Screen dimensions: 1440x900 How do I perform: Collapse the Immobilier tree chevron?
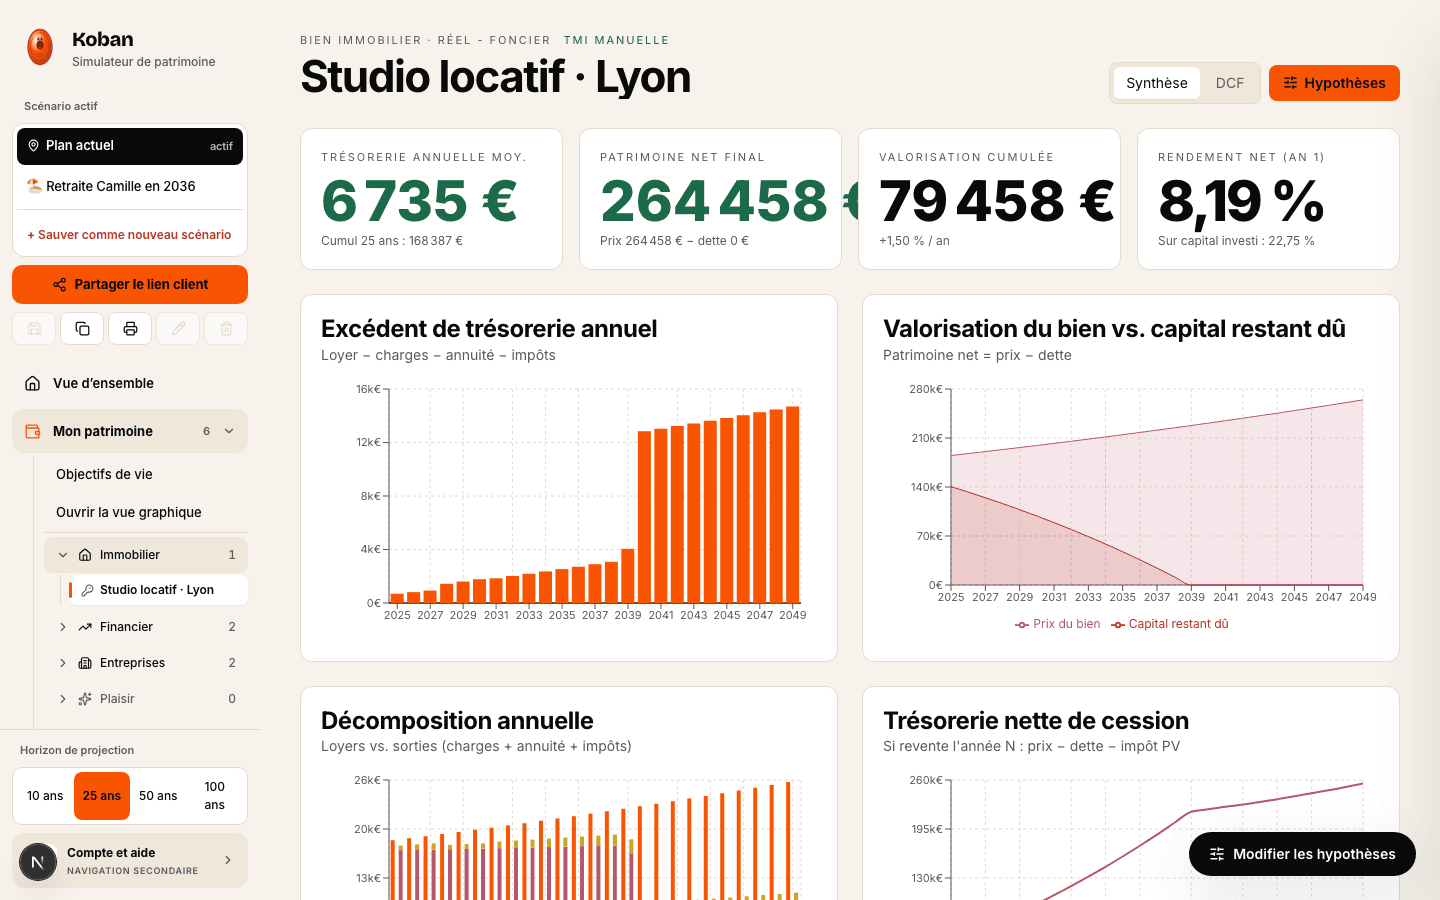[63, 555]
